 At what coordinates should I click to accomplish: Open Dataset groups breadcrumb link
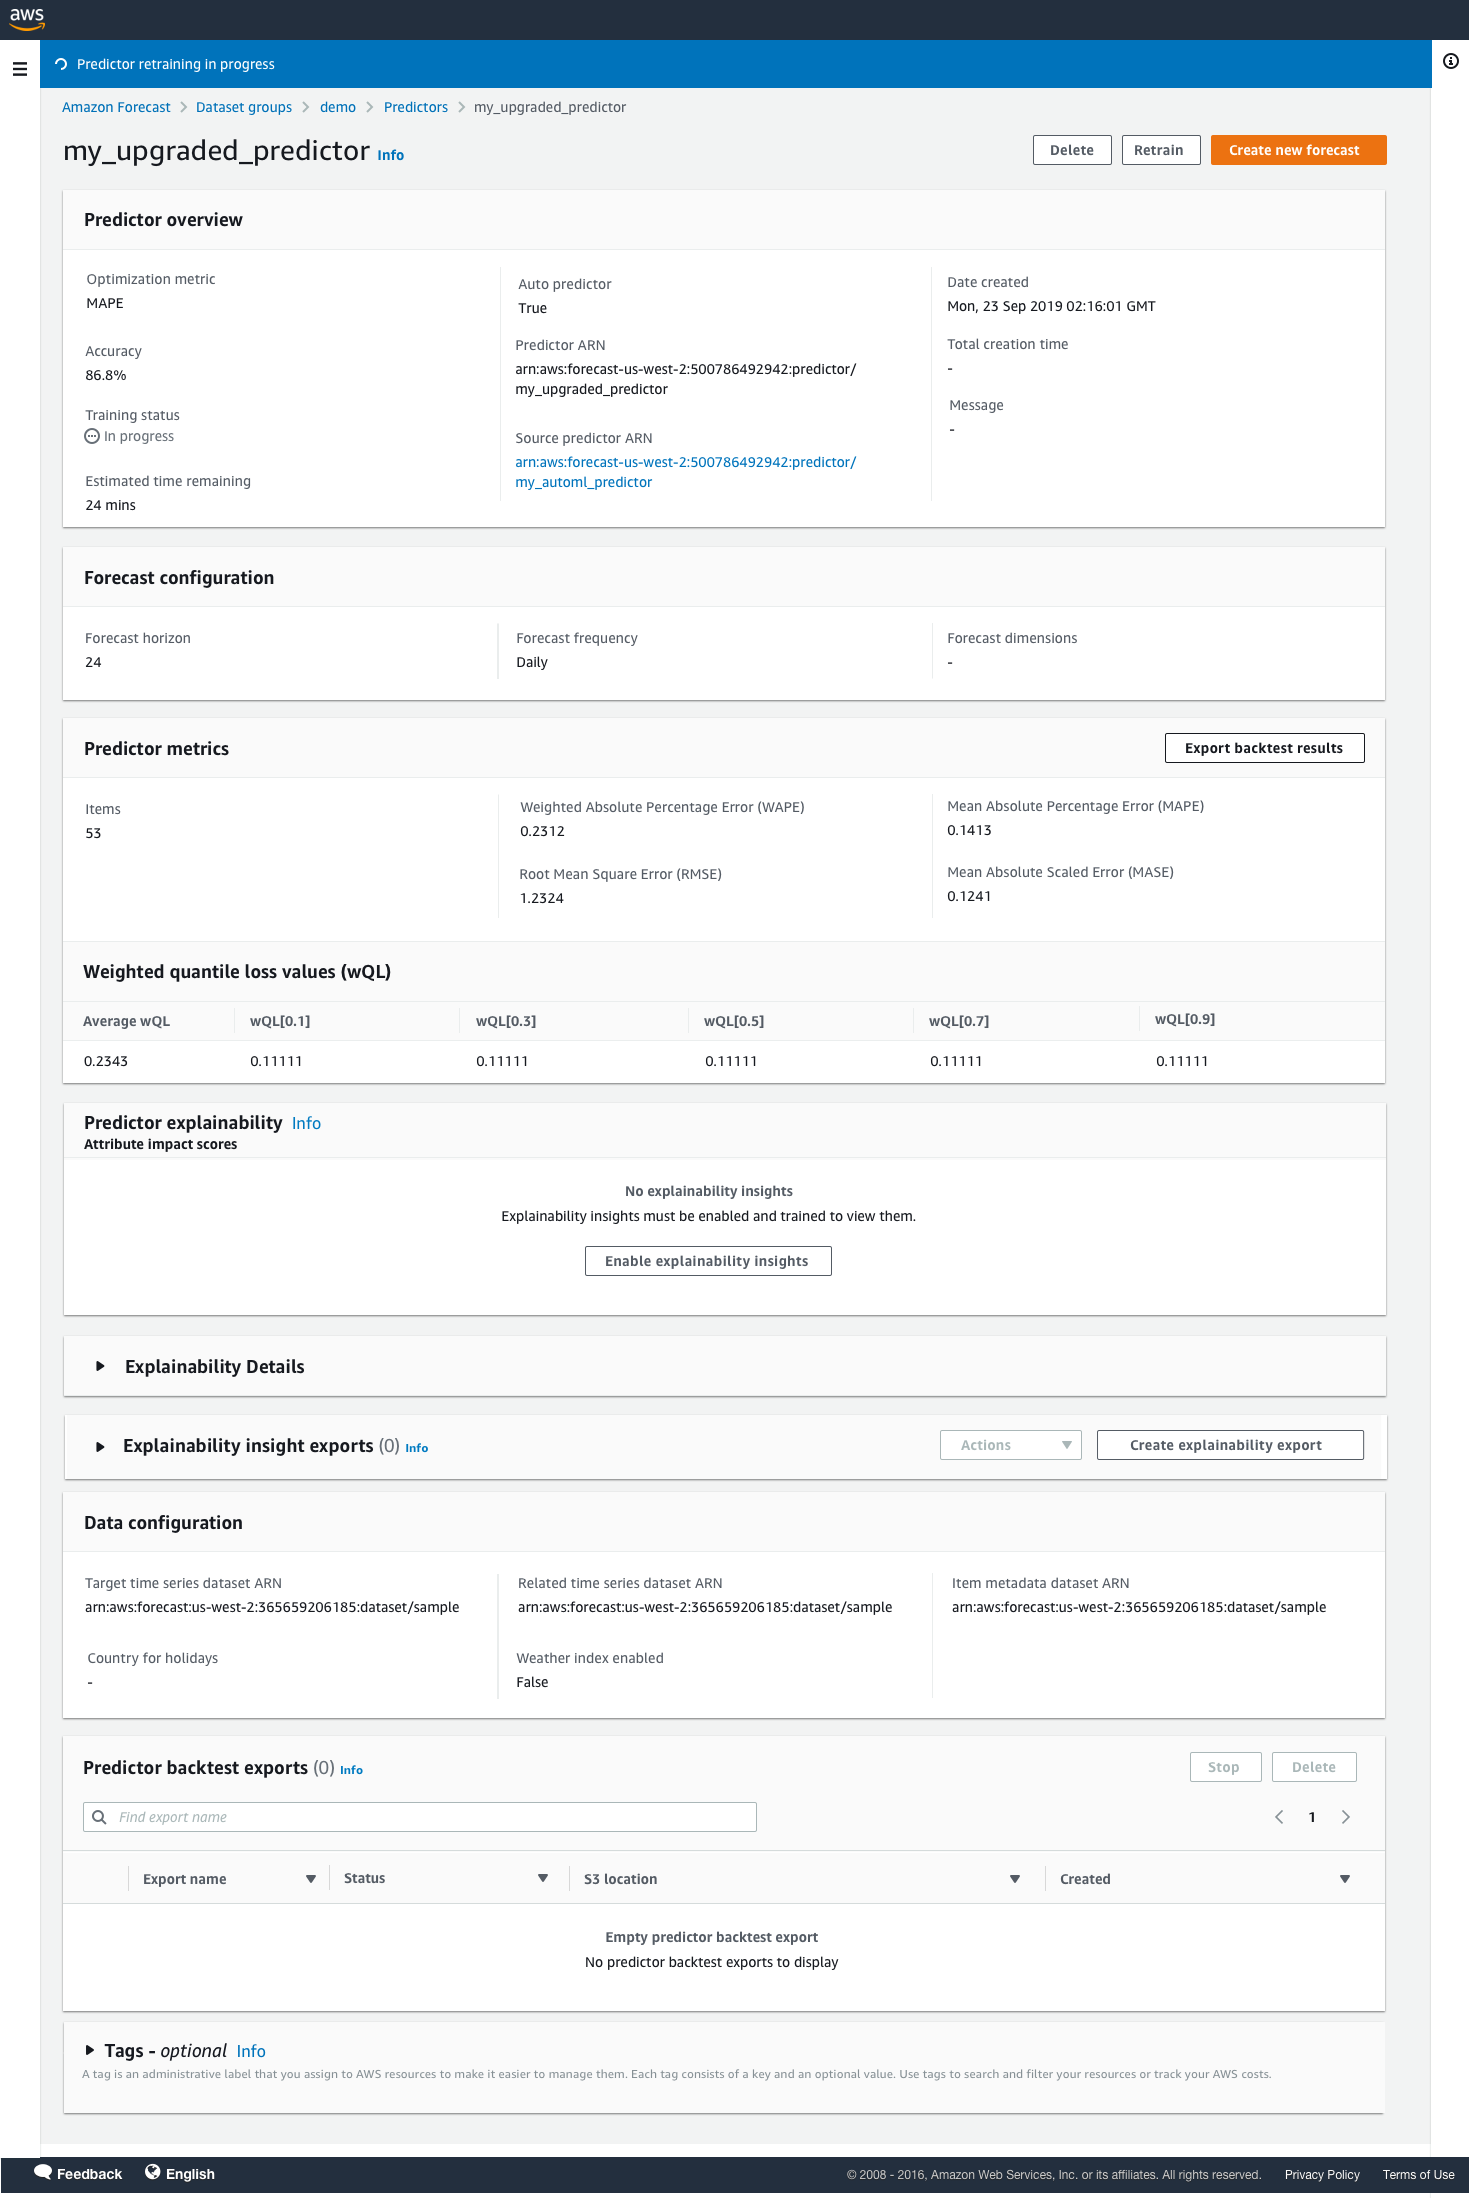click(x=244, y=107)
